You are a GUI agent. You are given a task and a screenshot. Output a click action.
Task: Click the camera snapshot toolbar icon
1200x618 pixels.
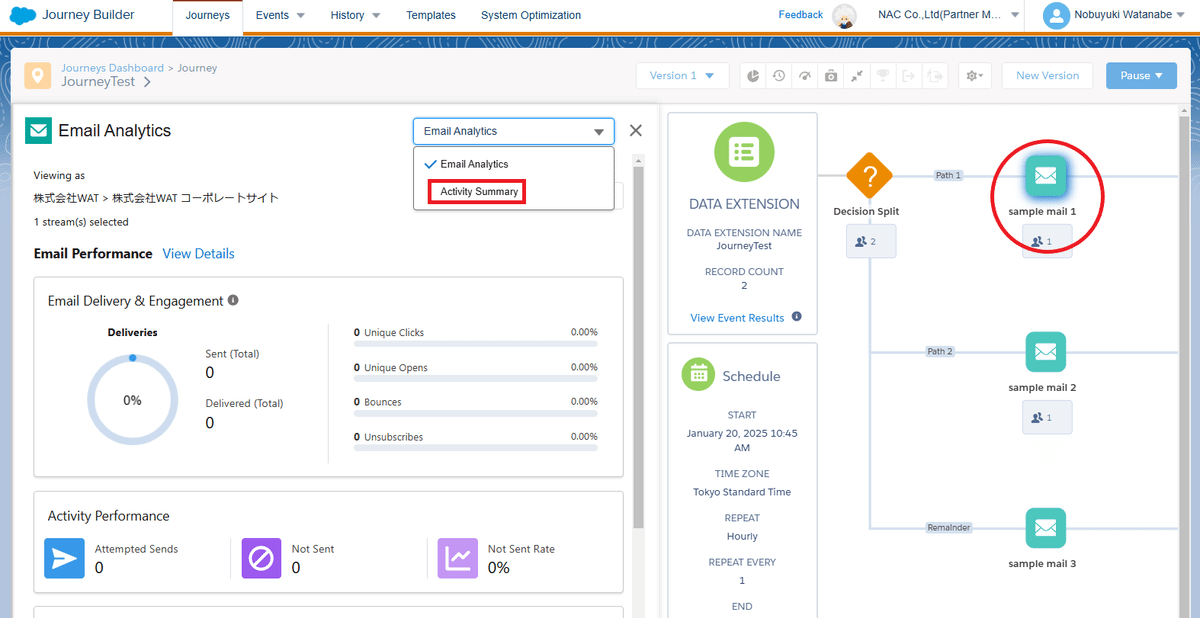pos(831,76)
